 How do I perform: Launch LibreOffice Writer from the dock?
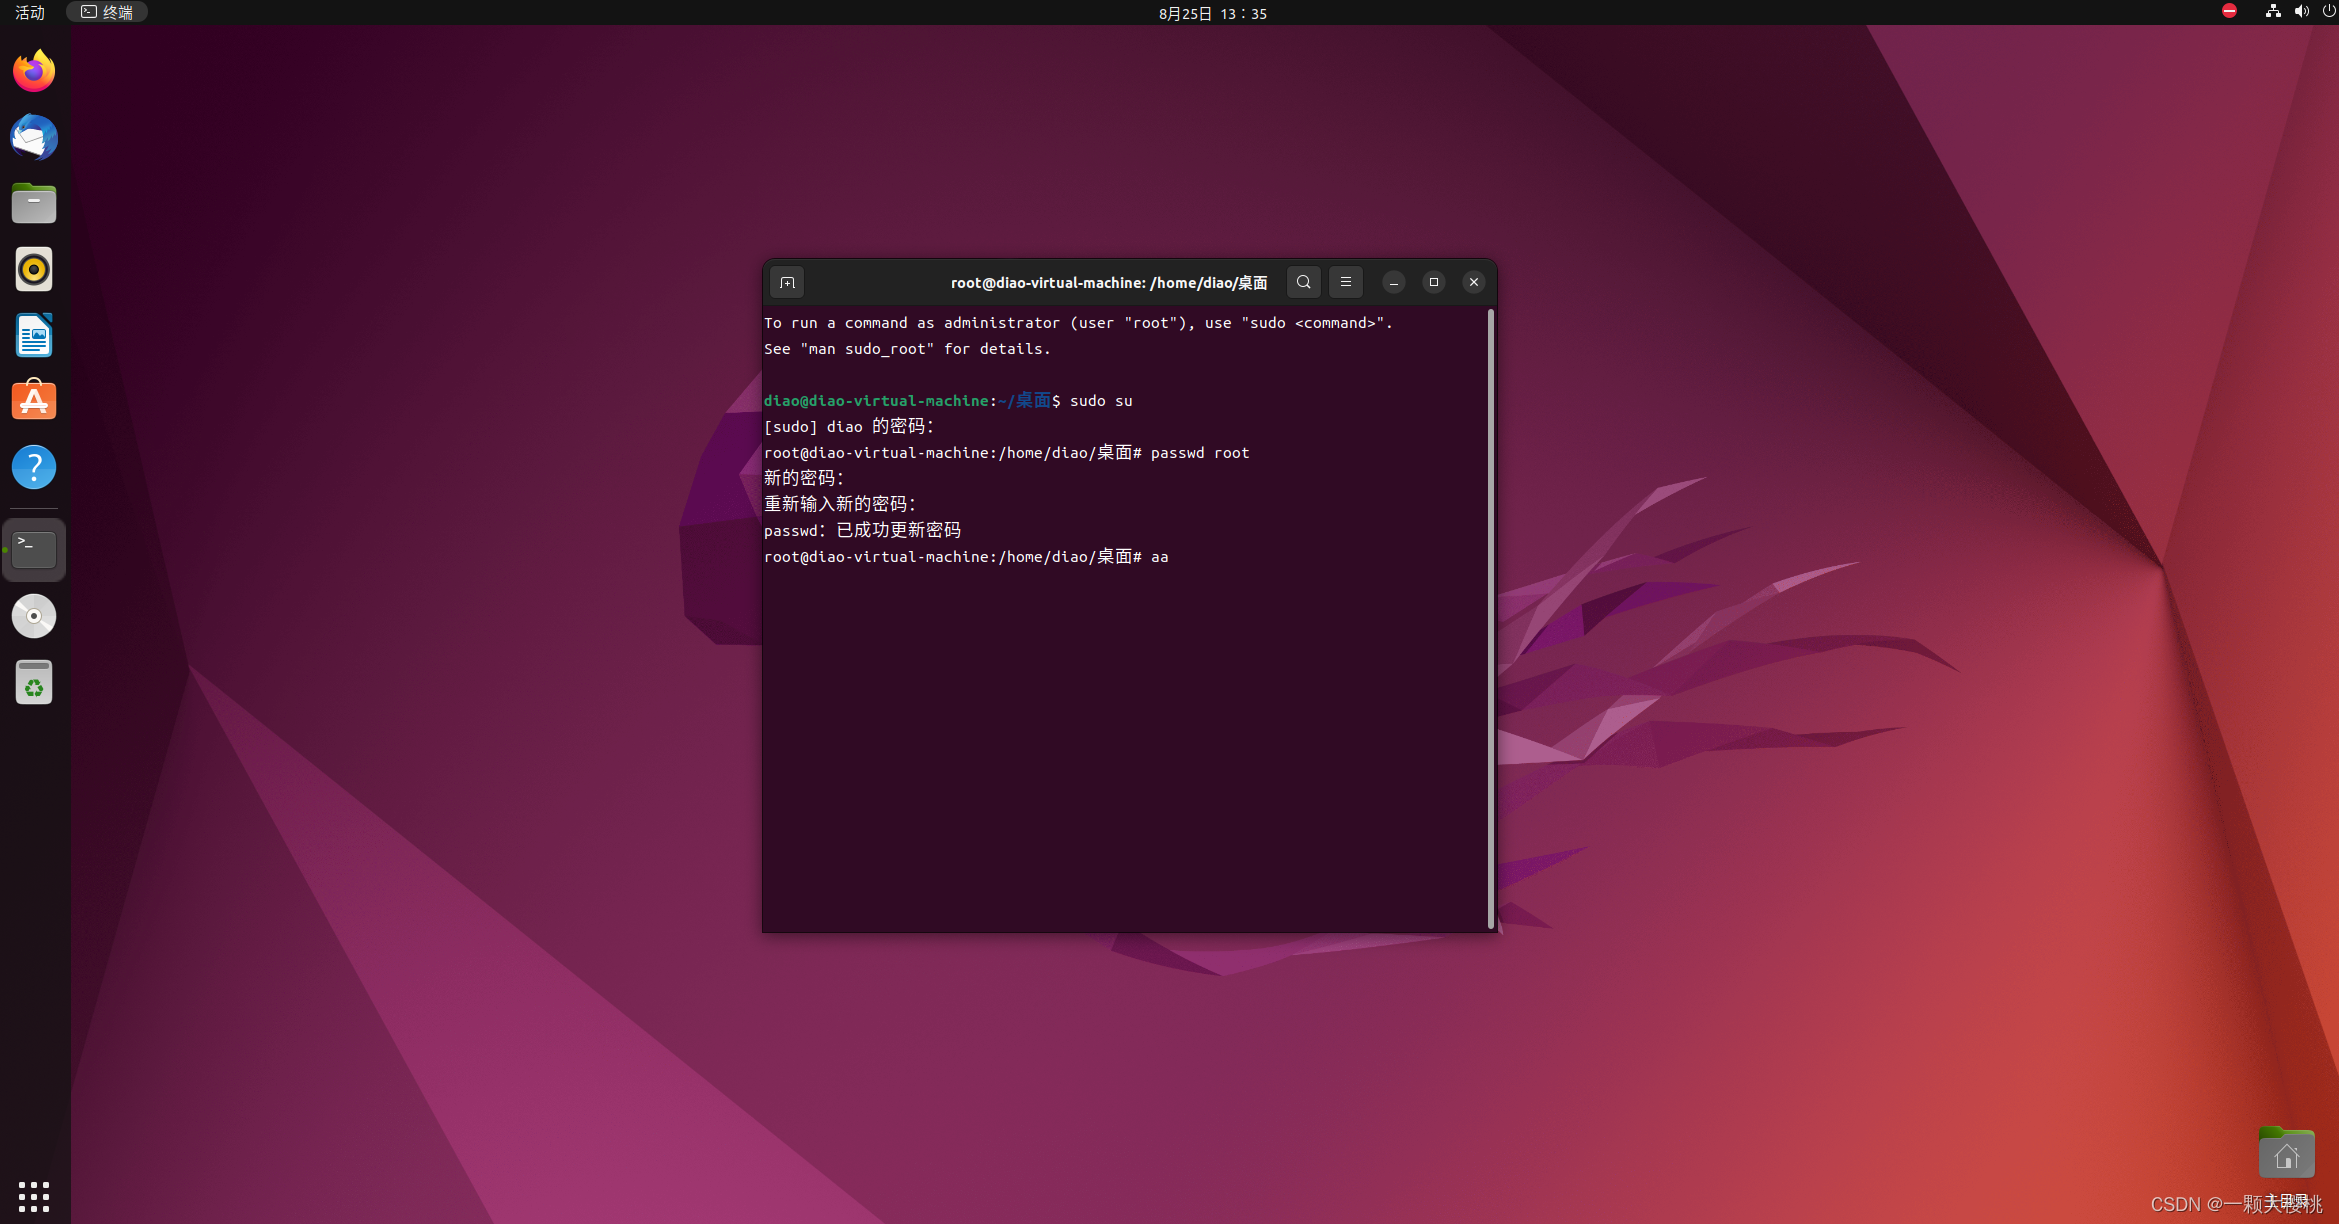pyautogui.click(x=34, y=336)
